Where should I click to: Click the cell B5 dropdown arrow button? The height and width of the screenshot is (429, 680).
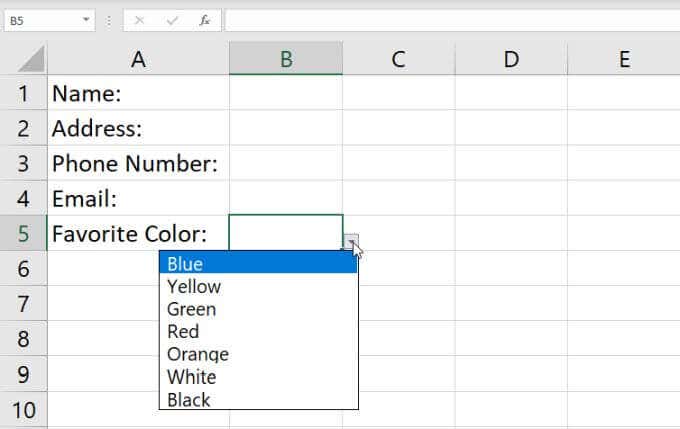350,241
